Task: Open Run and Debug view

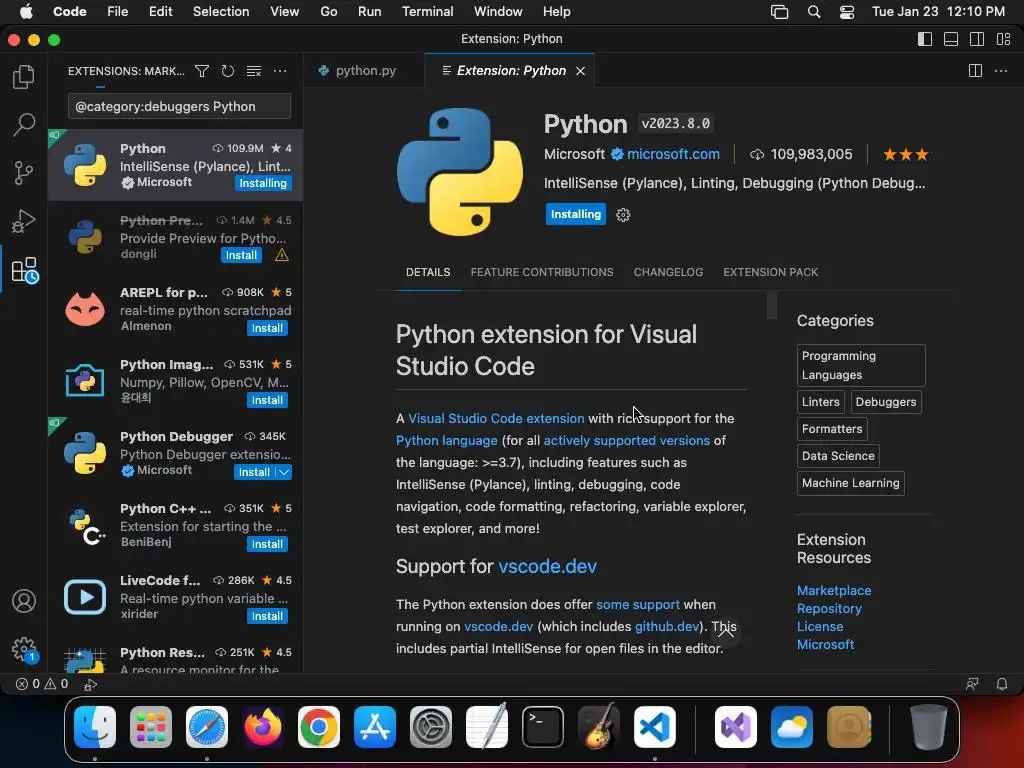Action: tap(24, 221)
